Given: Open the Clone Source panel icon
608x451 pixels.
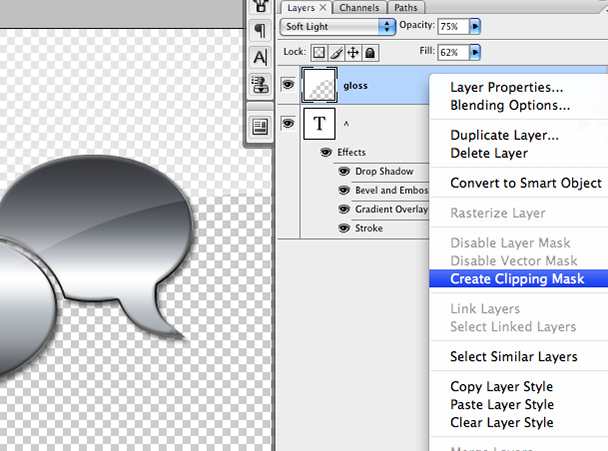Looking at the screenshot, I should [260, 84].
